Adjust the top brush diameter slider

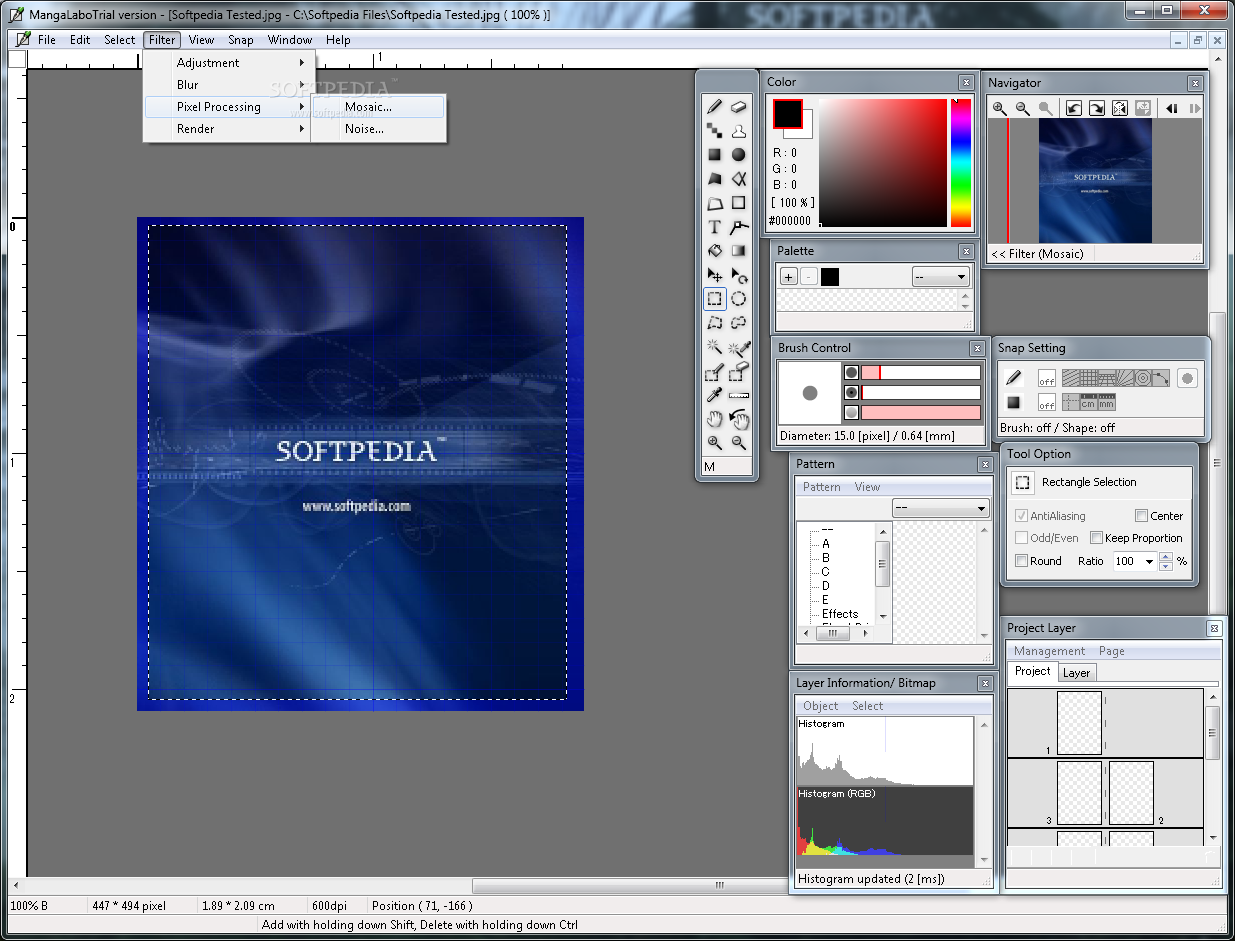(921, 372)
